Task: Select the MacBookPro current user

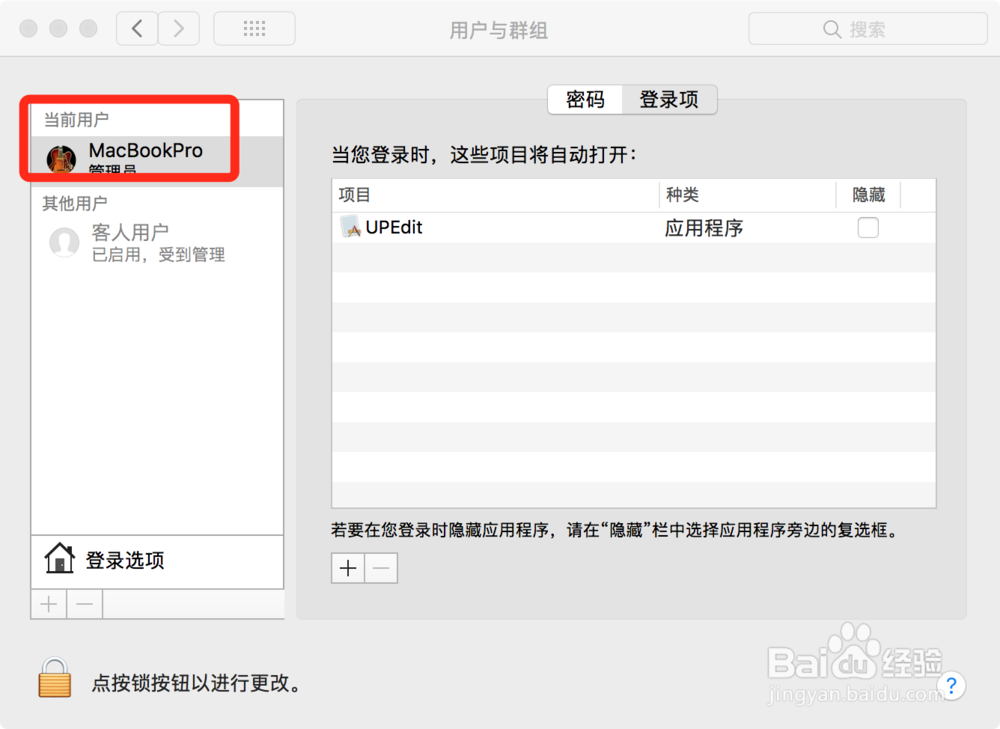Action: click(157, 161)
